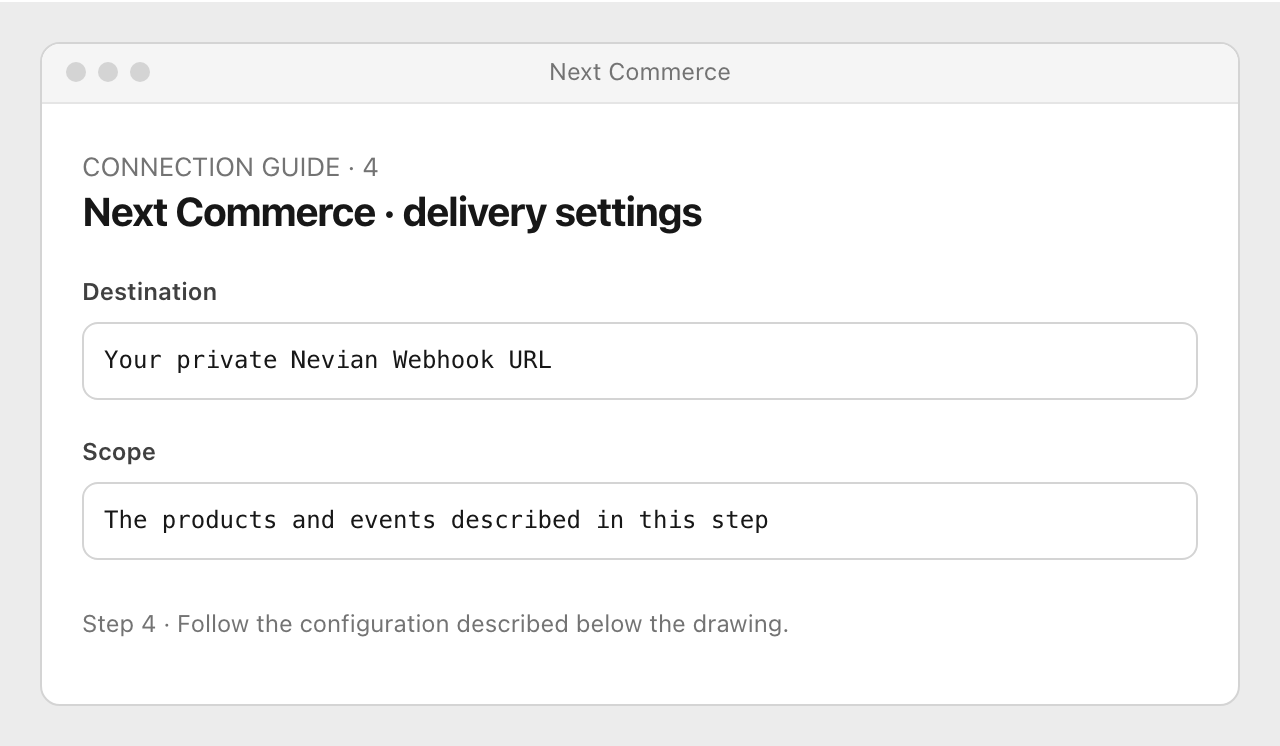Click the third zoom window dot

[x=140, y=72]
